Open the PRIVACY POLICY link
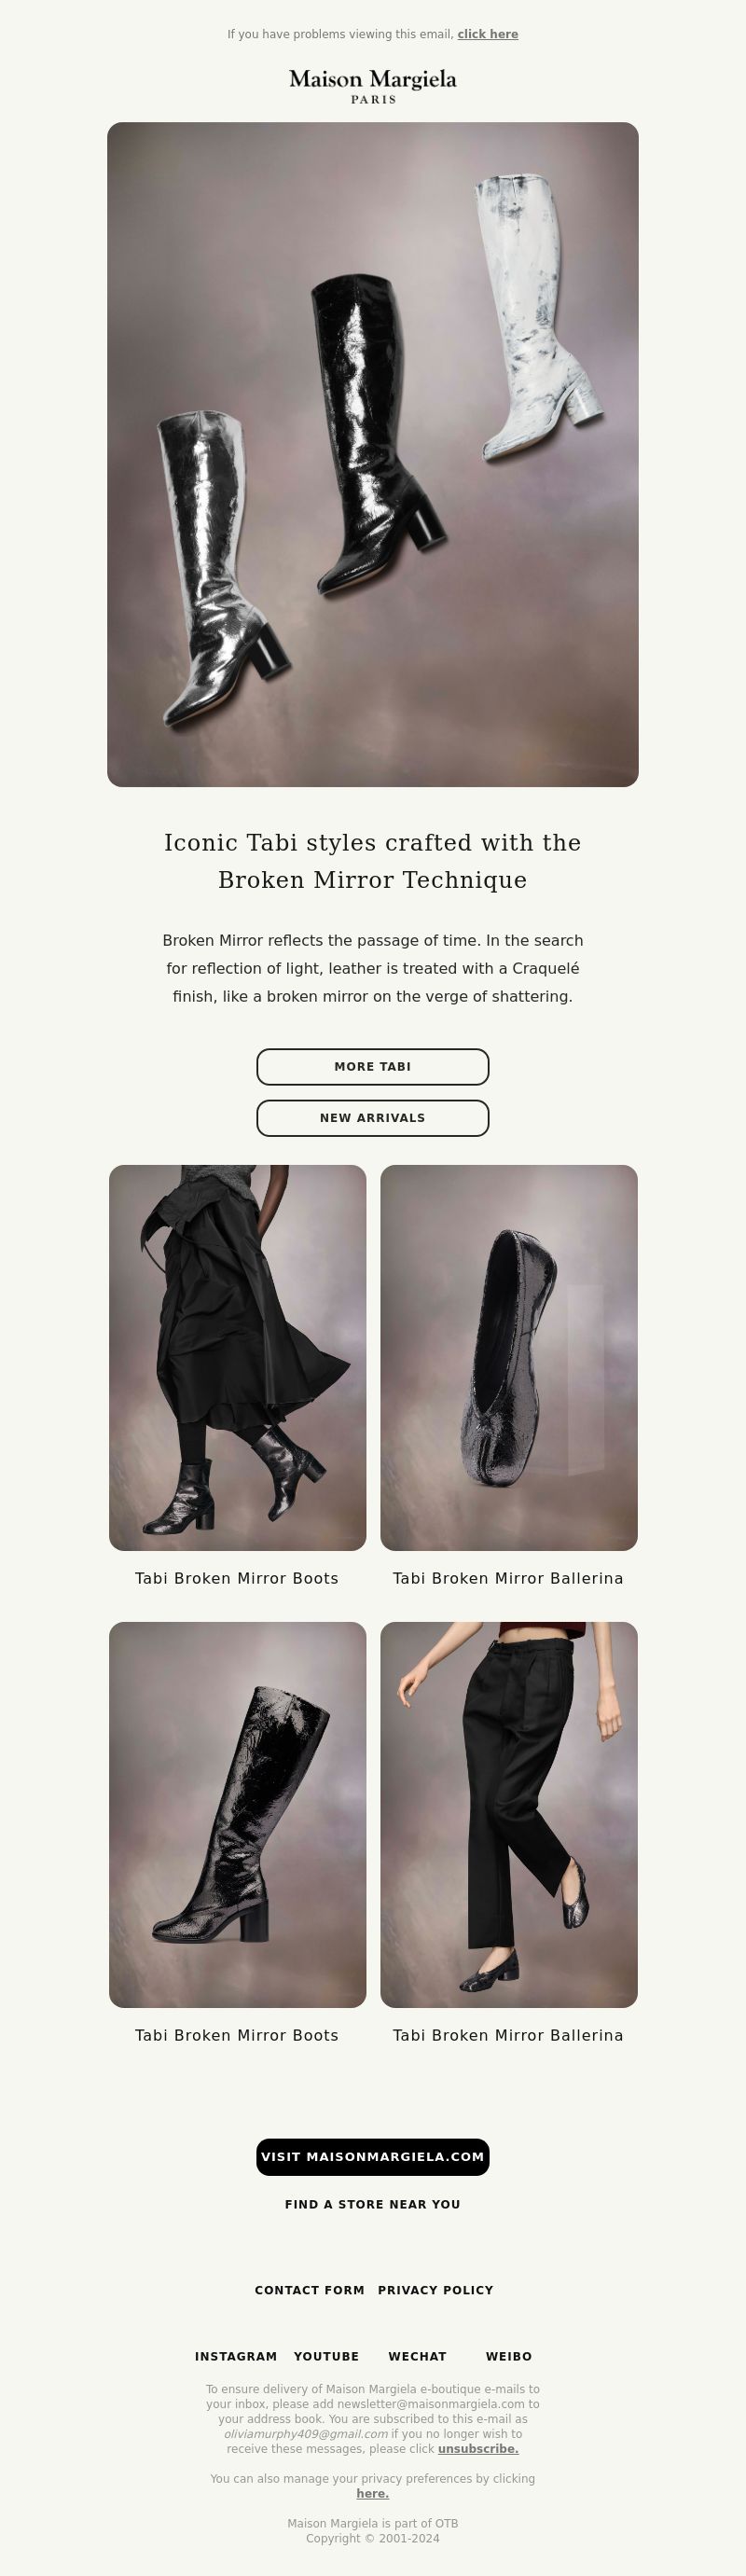This screenshot has width=746, height=2576. click(x=436, y=2290)
